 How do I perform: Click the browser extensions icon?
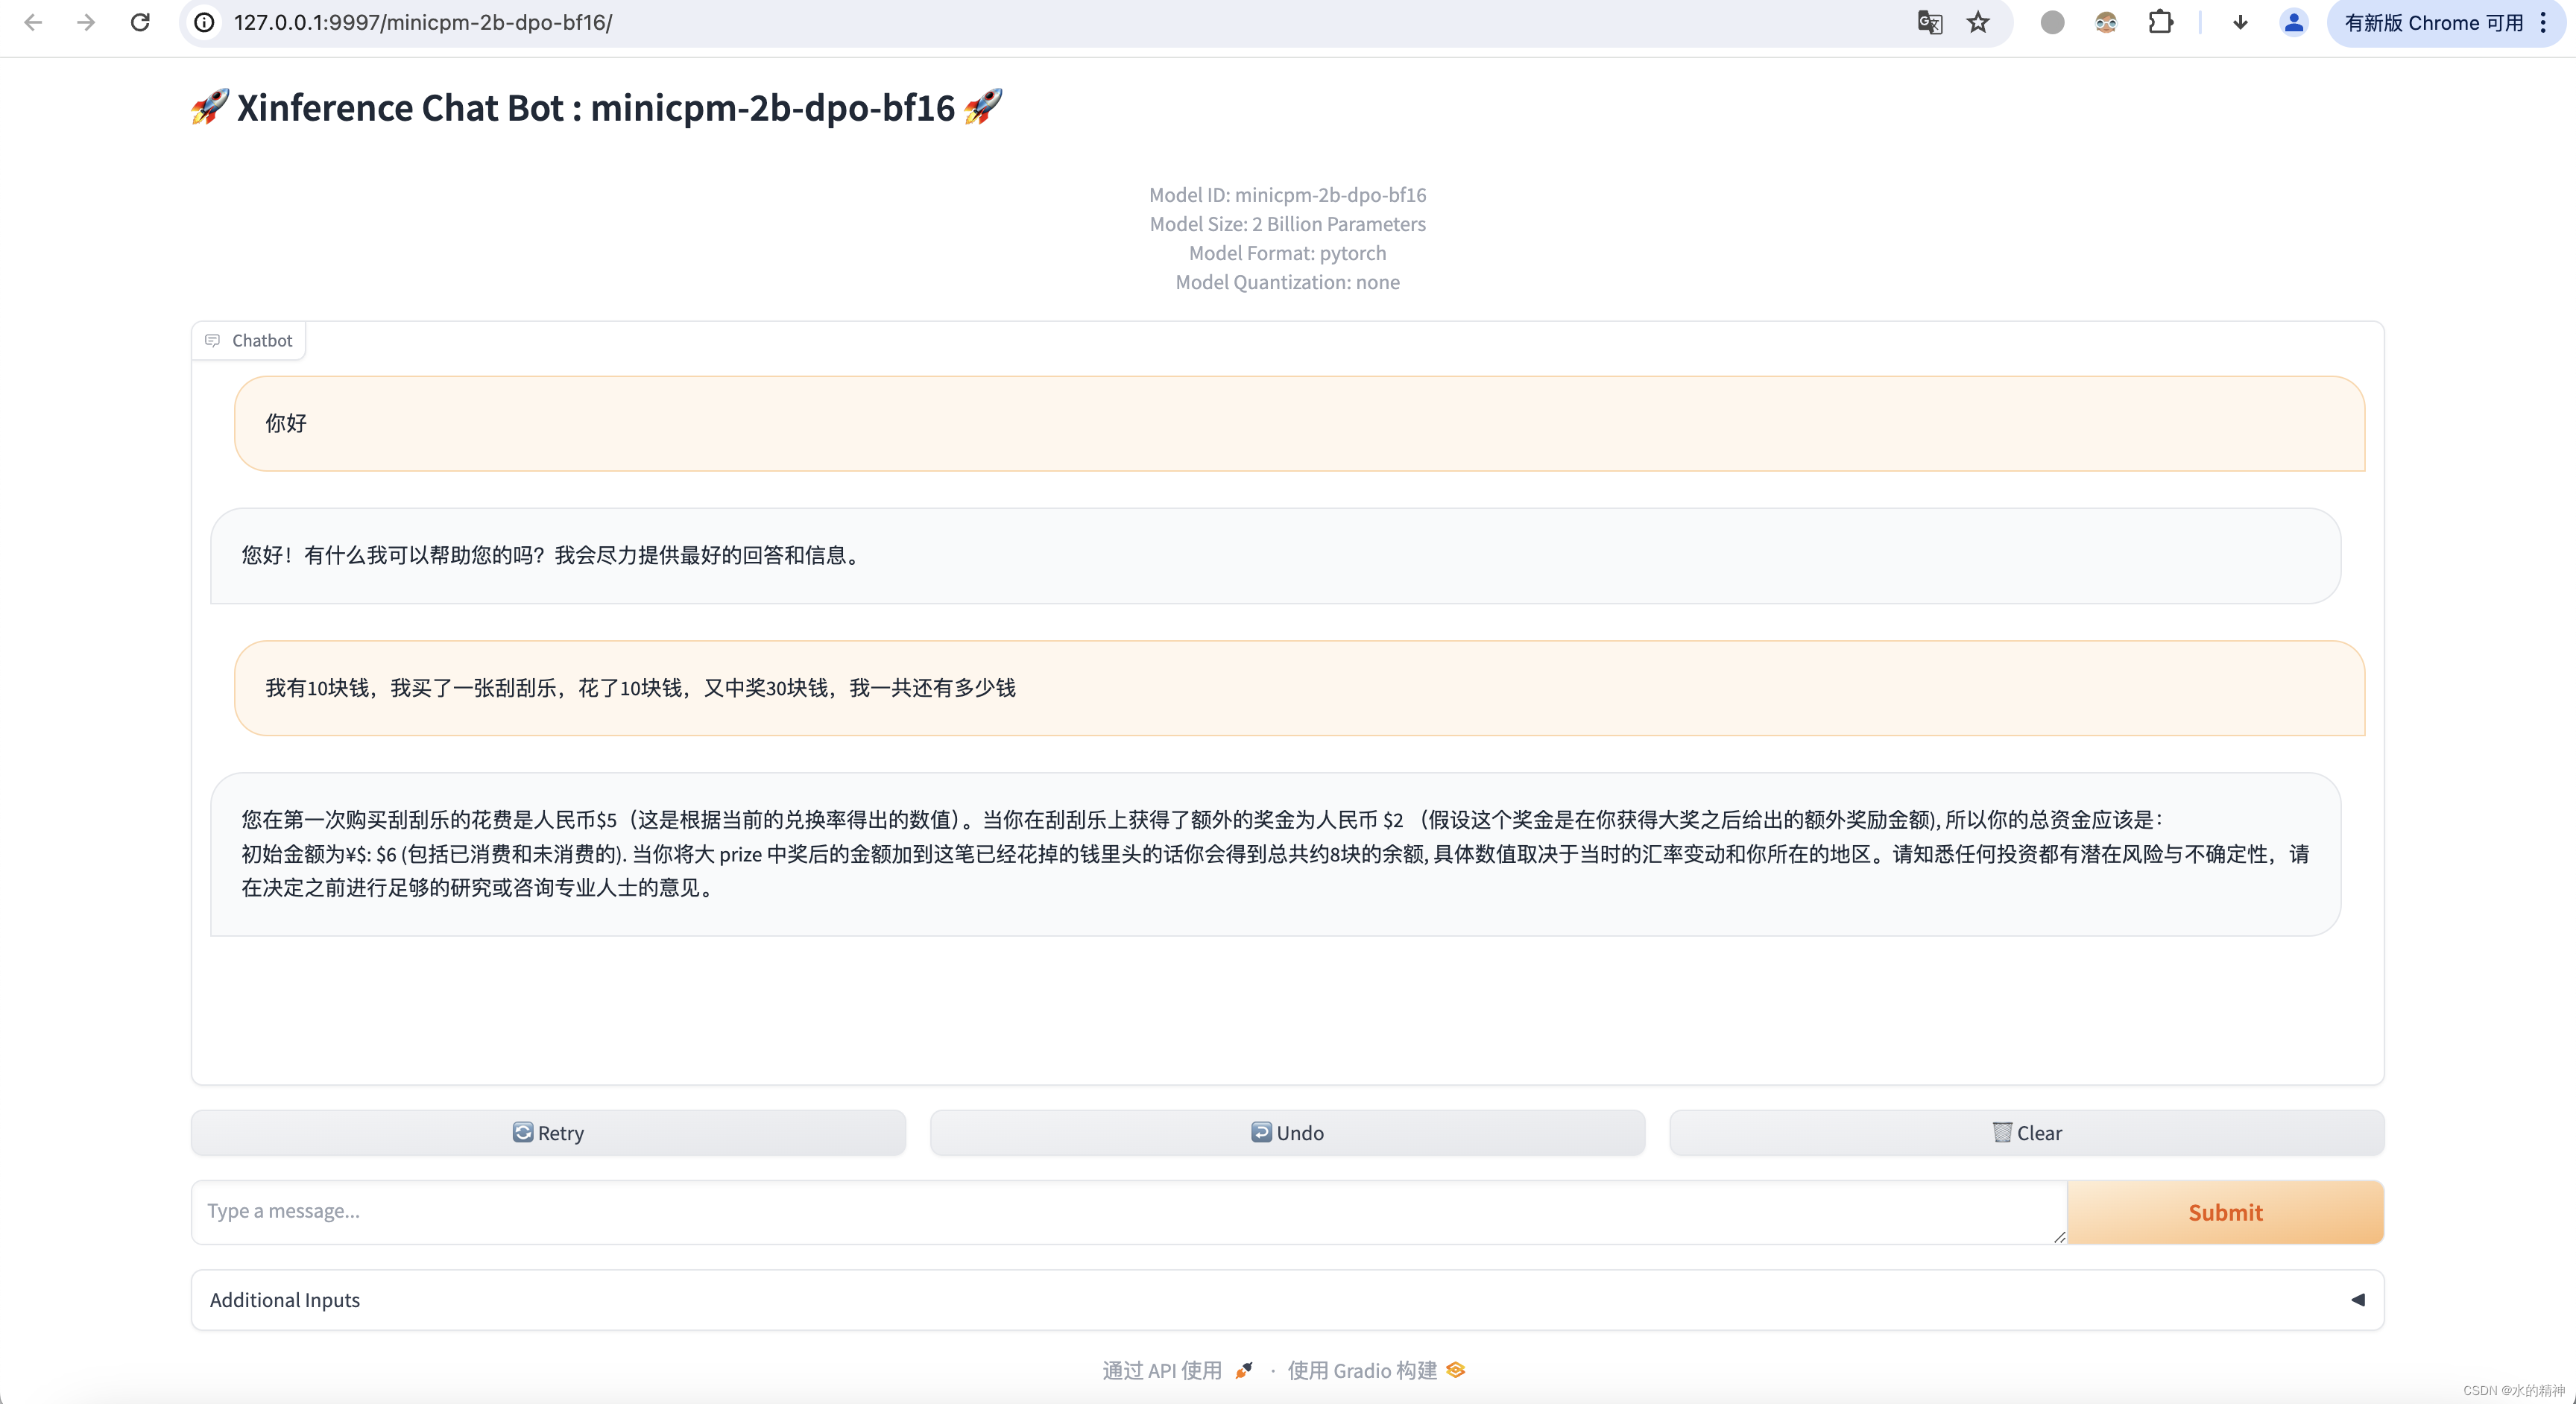(2159, 22)
